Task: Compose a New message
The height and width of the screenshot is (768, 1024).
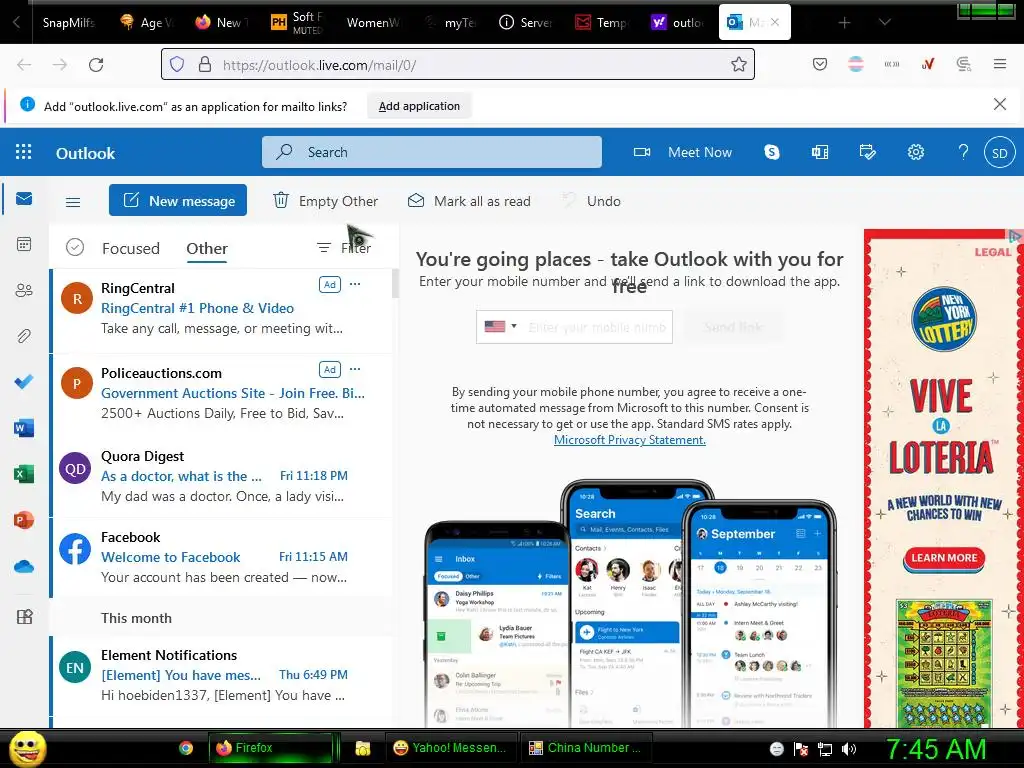Action: tap(178, 200)
